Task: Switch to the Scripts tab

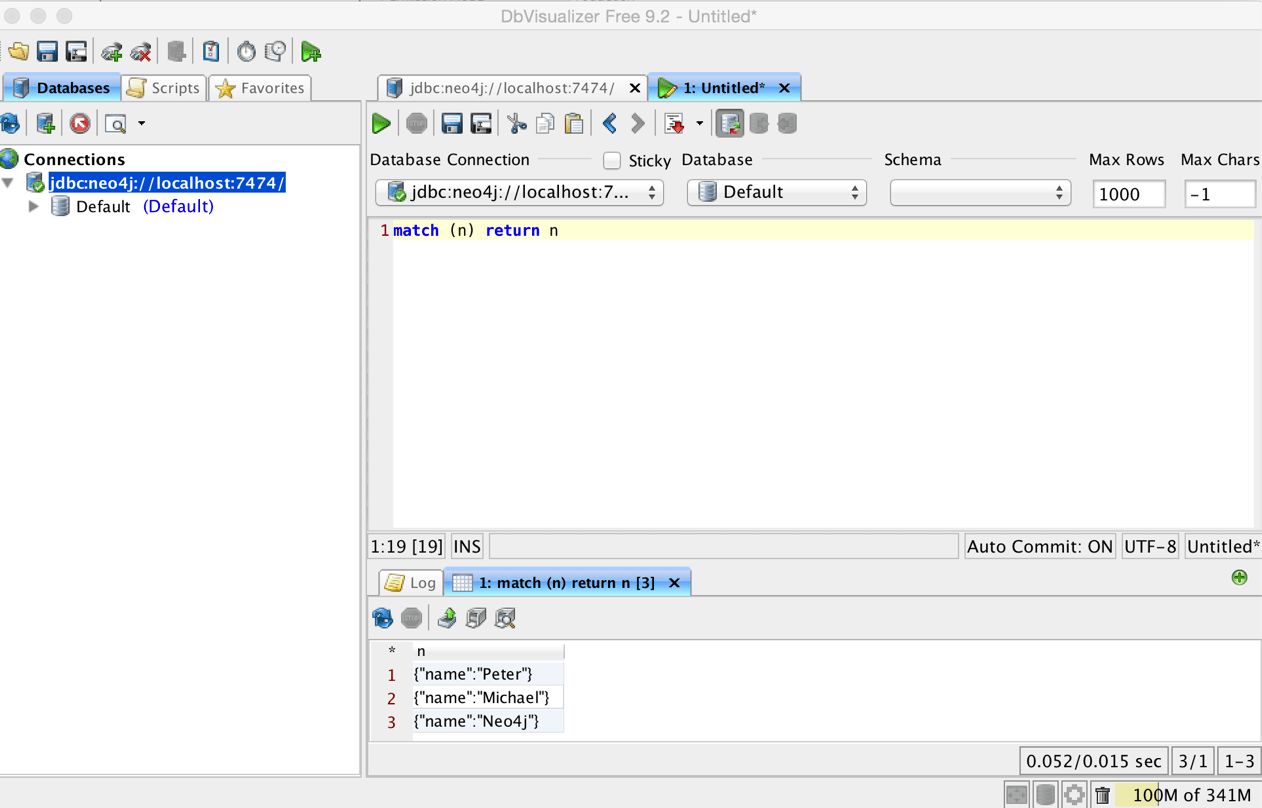Action: [163, 88]
